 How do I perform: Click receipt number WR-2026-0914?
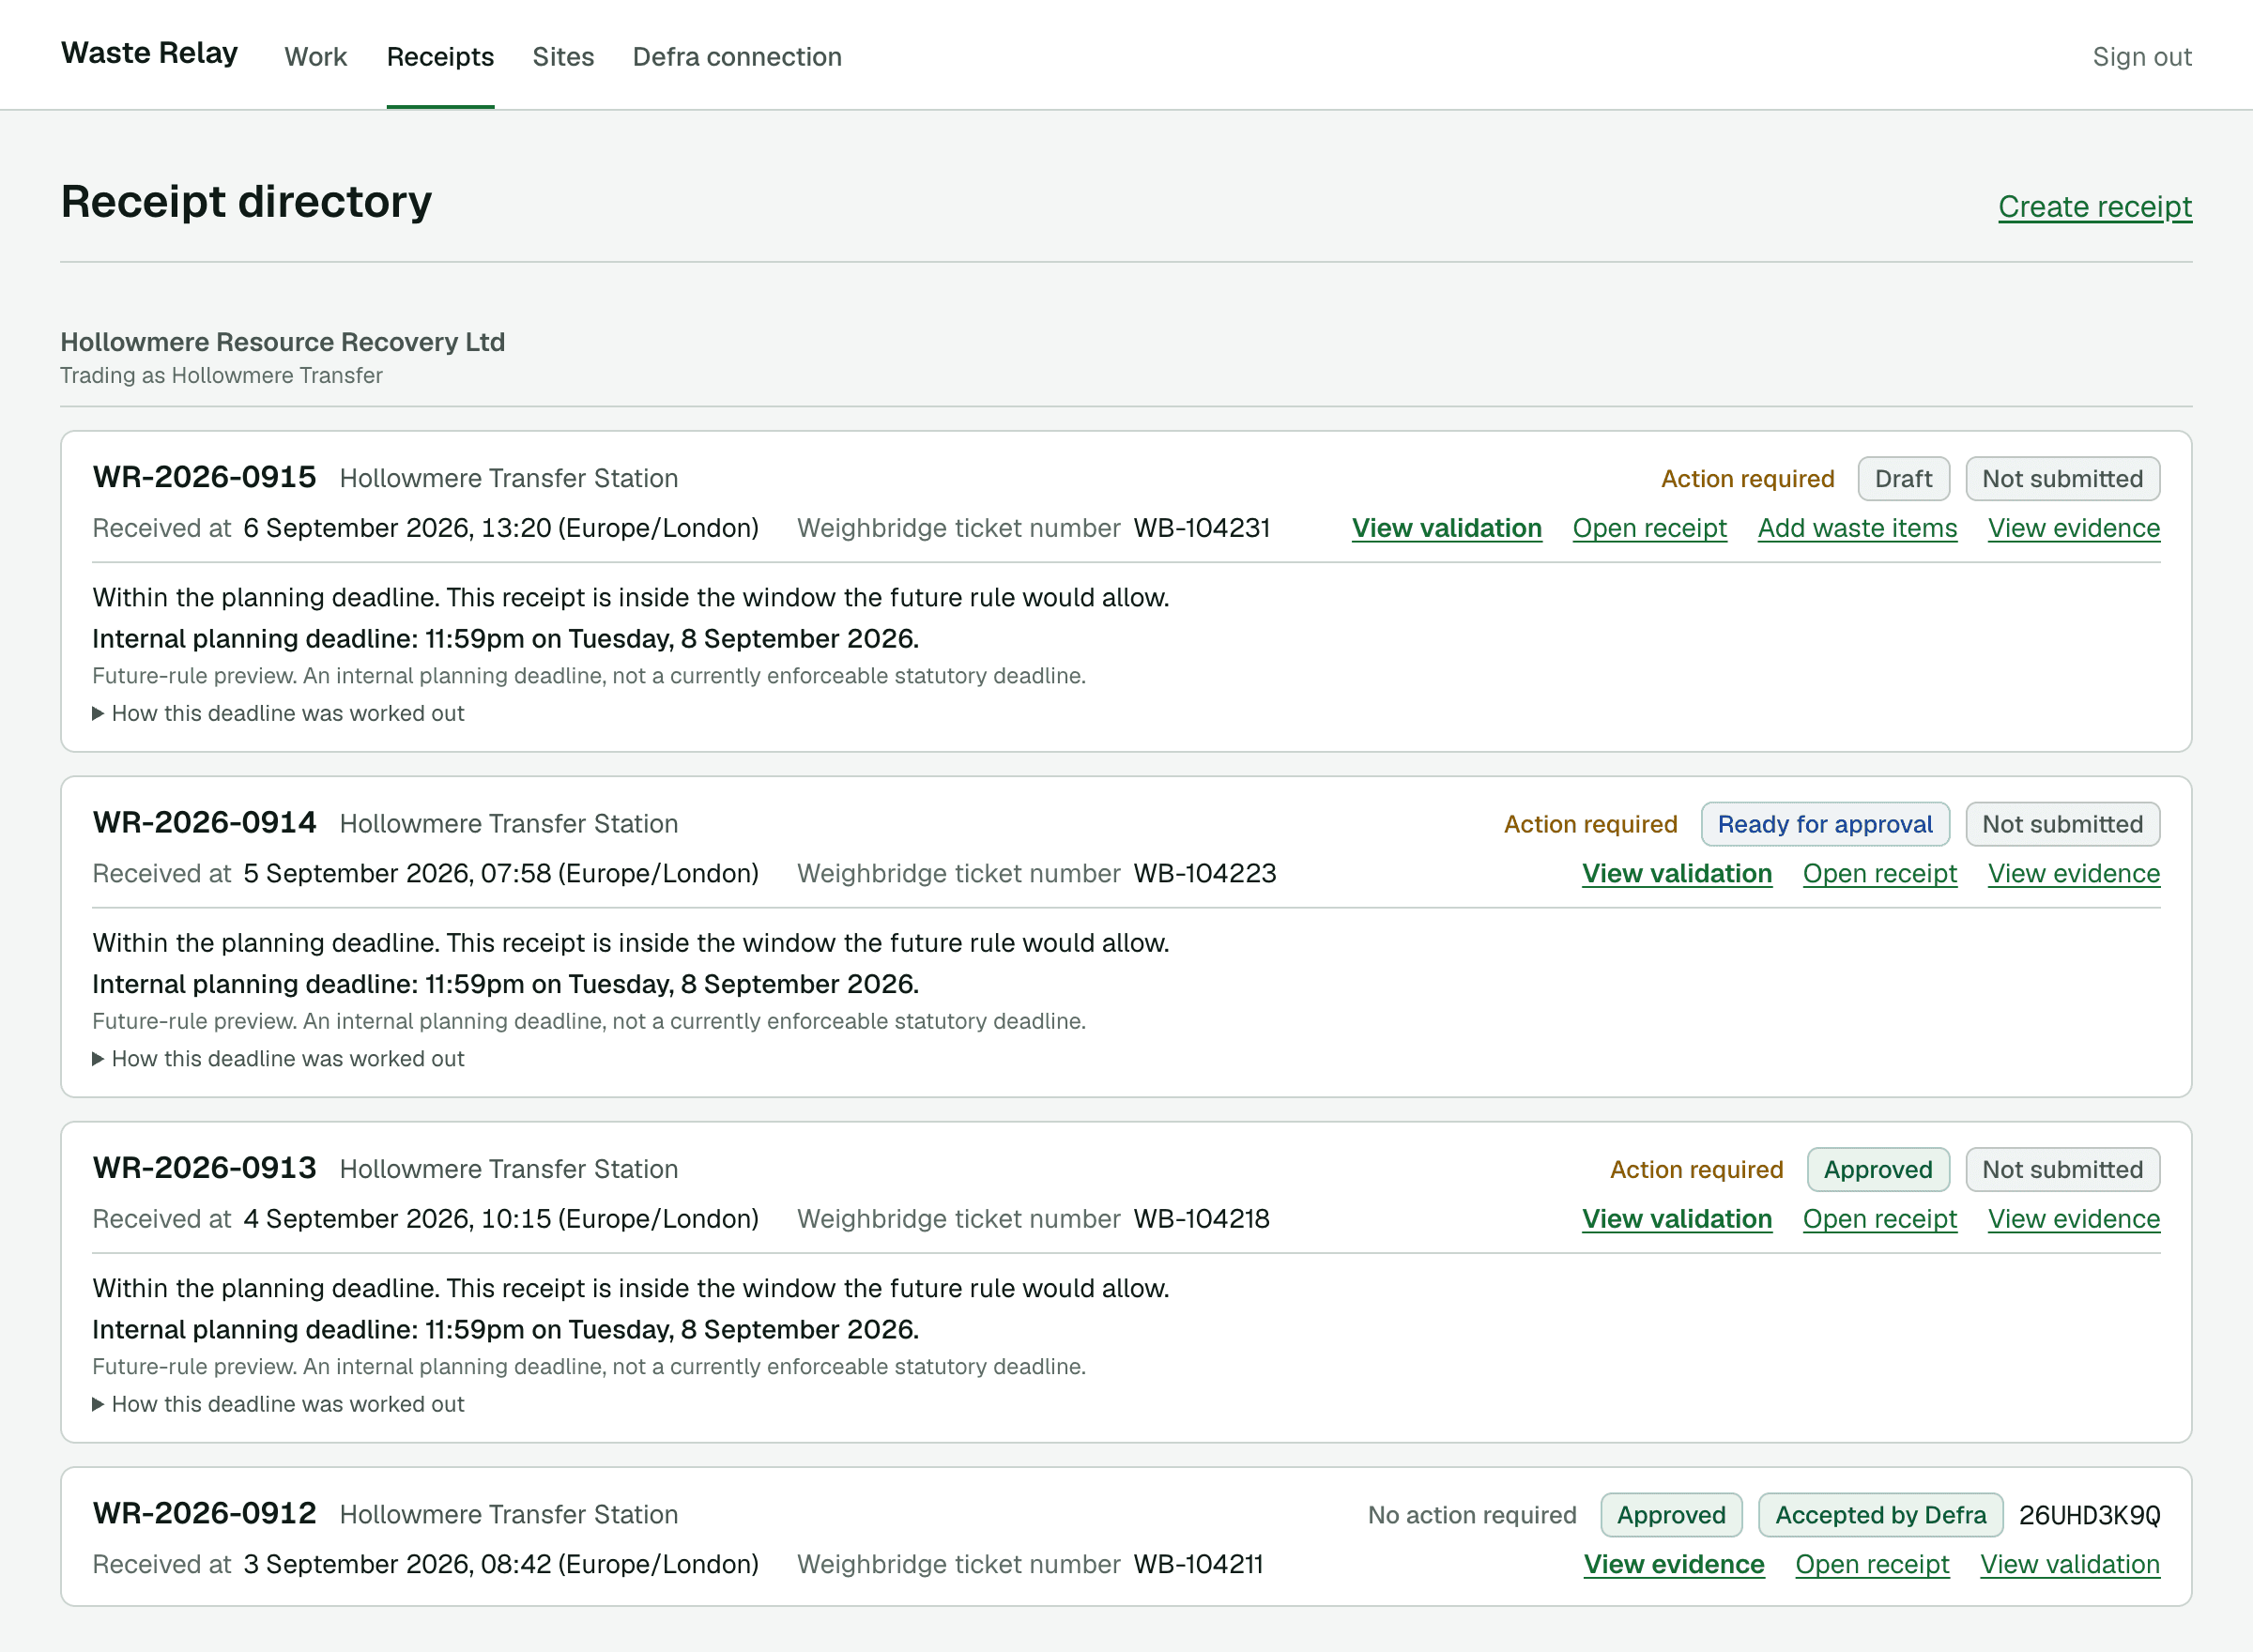[204, 822]
